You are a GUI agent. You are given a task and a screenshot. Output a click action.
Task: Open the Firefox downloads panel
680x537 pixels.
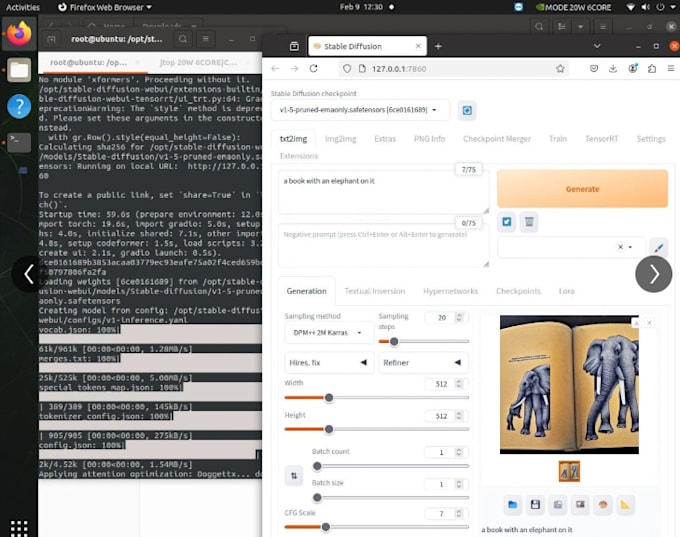point(613,69)
